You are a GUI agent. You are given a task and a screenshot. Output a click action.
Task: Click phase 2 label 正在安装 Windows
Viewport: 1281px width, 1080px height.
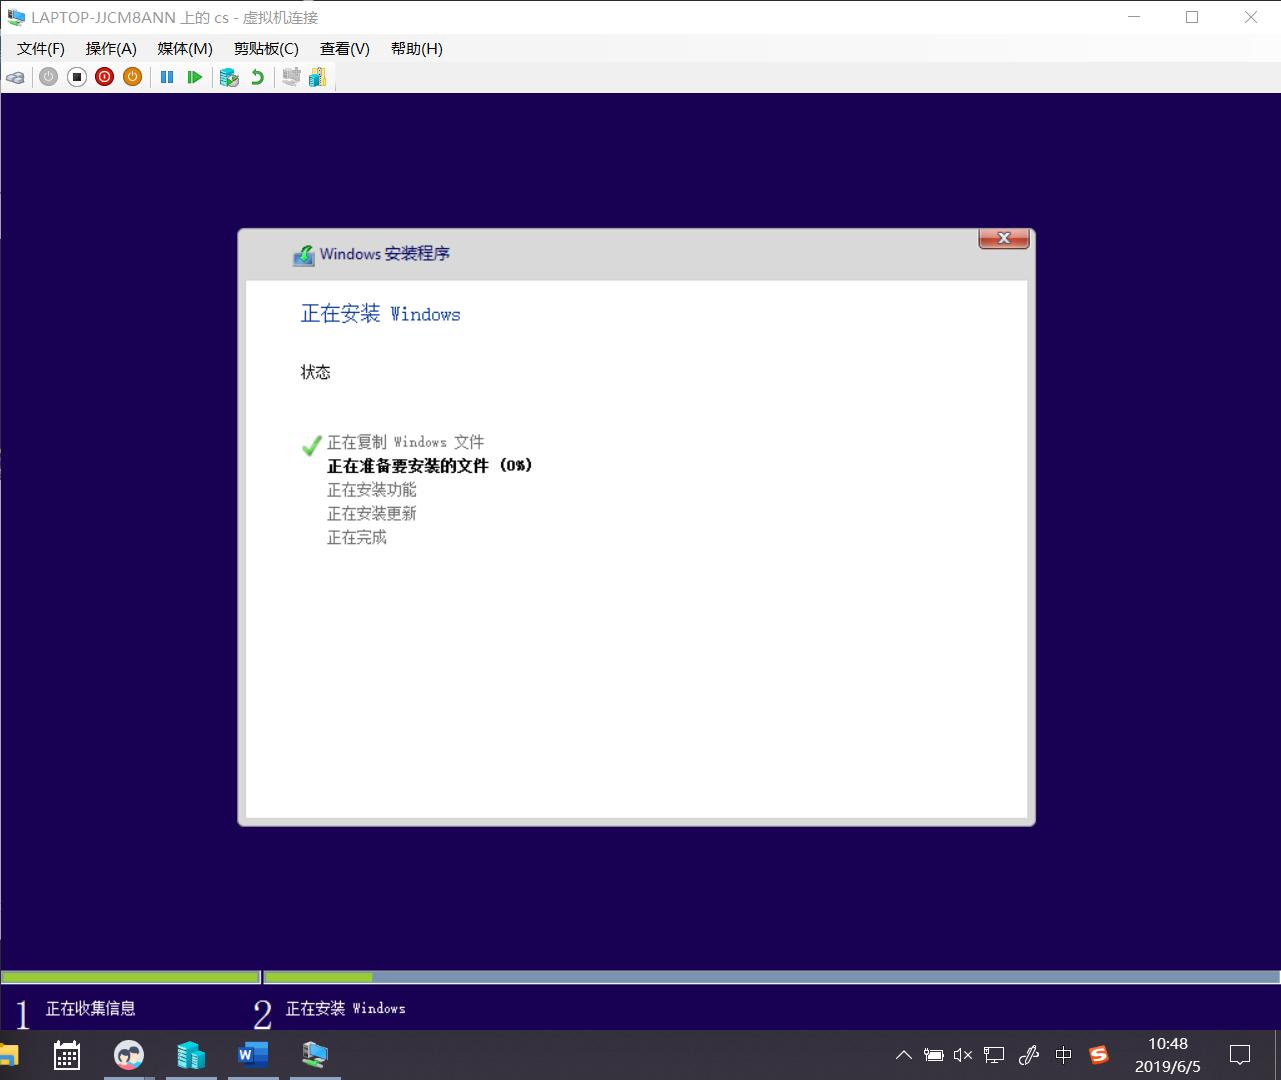pos(346,1009)
